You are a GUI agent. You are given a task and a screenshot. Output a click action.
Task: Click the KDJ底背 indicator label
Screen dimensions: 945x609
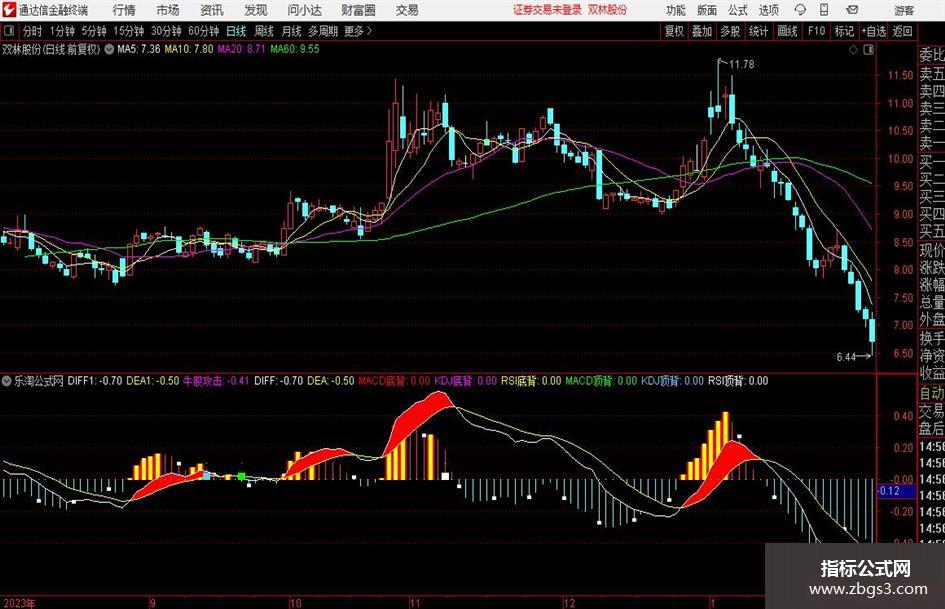(x=465, y=381)
